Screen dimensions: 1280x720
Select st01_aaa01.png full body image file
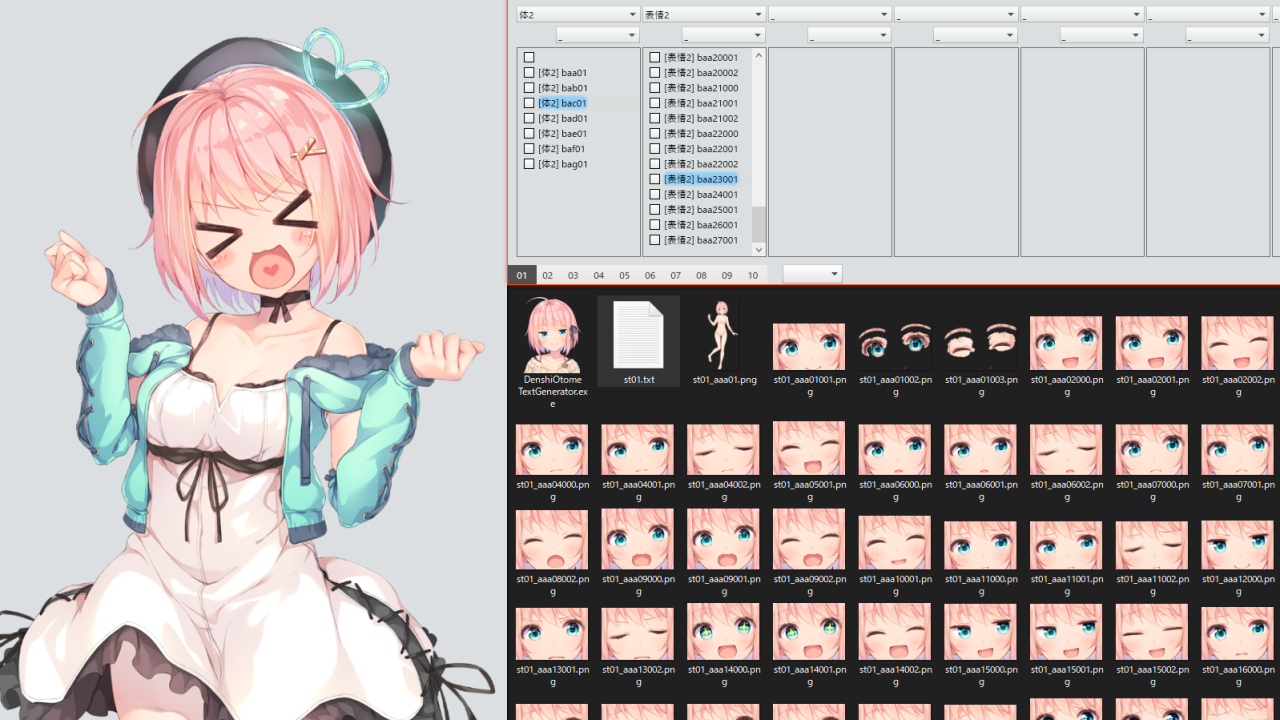click(x=724, y=334)
